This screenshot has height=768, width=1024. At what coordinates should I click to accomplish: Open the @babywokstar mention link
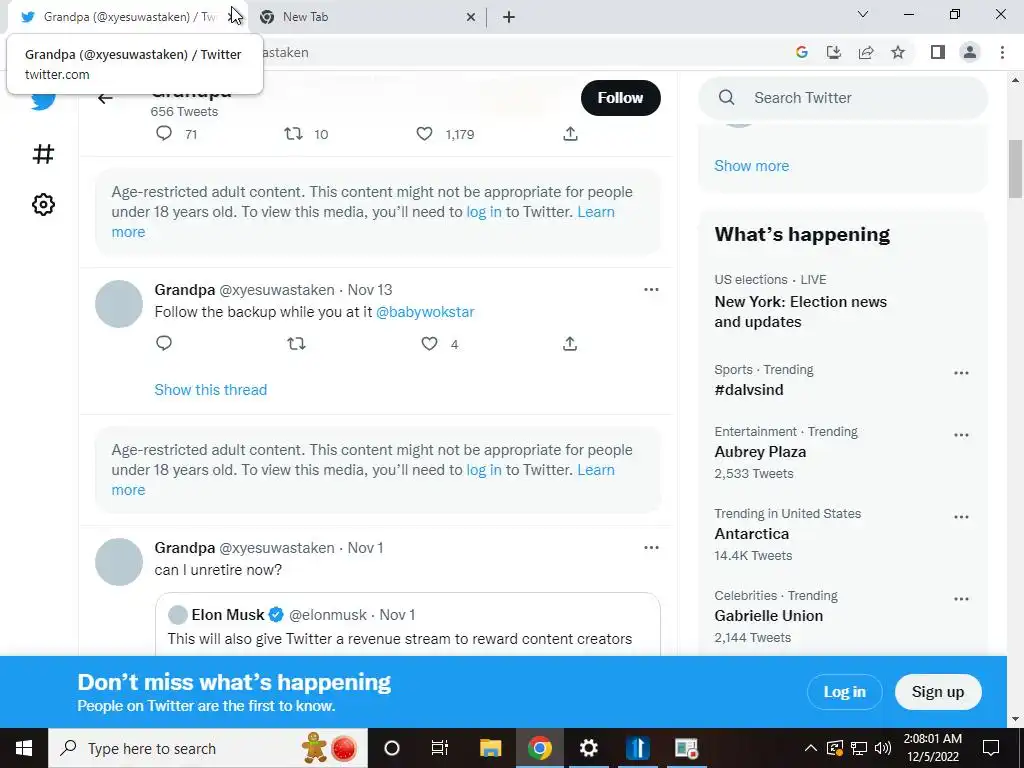[425, 312]
